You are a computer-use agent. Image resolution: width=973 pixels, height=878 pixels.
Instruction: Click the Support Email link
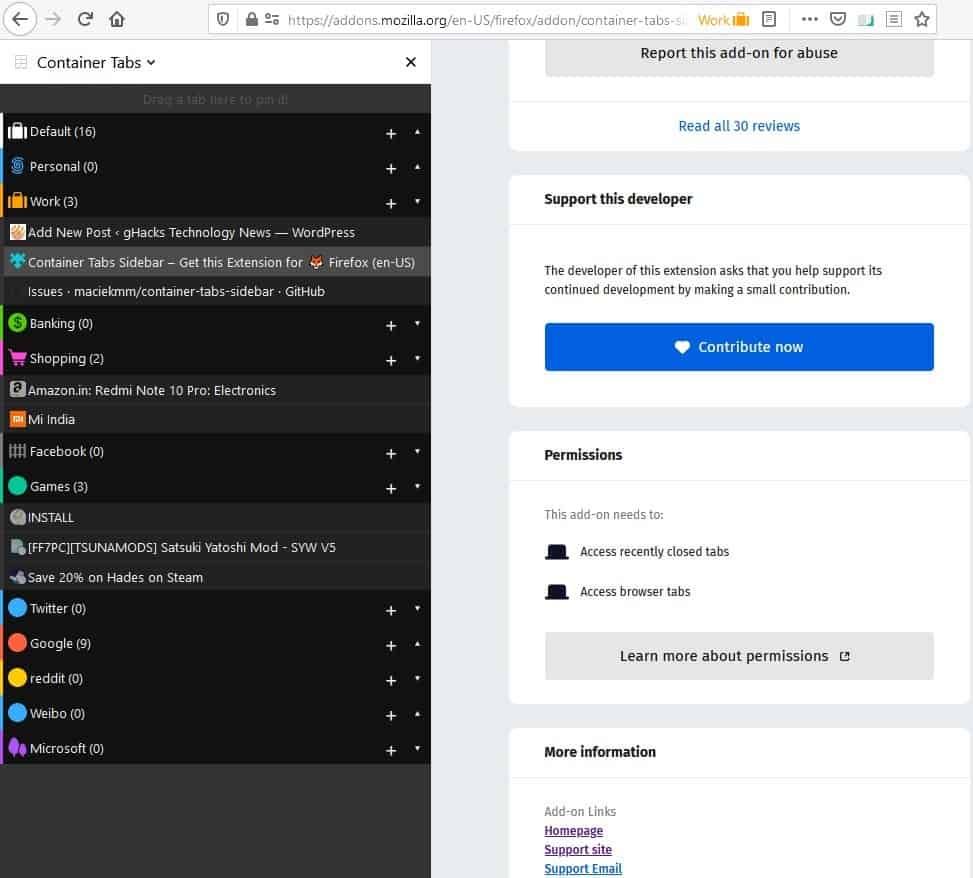coord(583,869)
